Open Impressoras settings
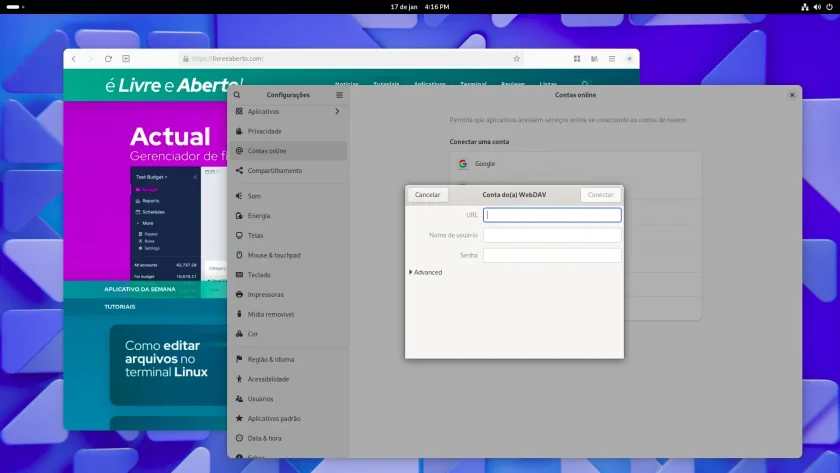Image resolution: width=840 pixels, height=473 pixels. 288,295
